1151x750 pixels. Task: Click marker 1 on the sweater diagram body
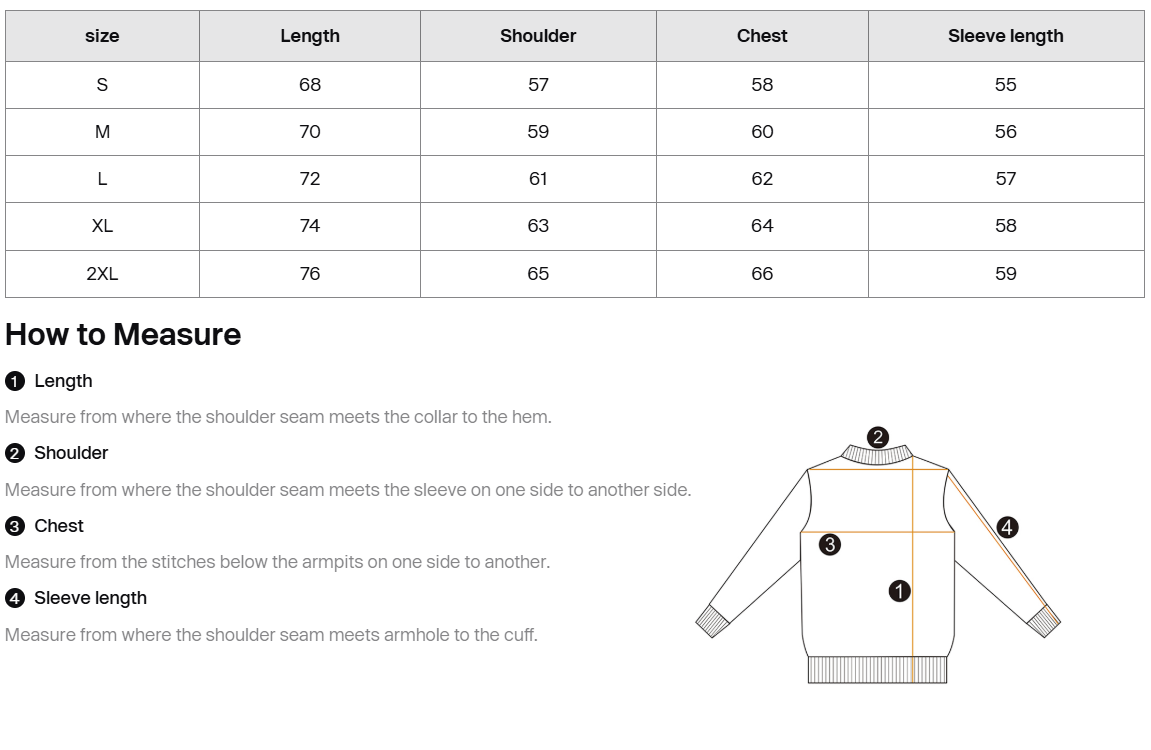pos(900,591)
